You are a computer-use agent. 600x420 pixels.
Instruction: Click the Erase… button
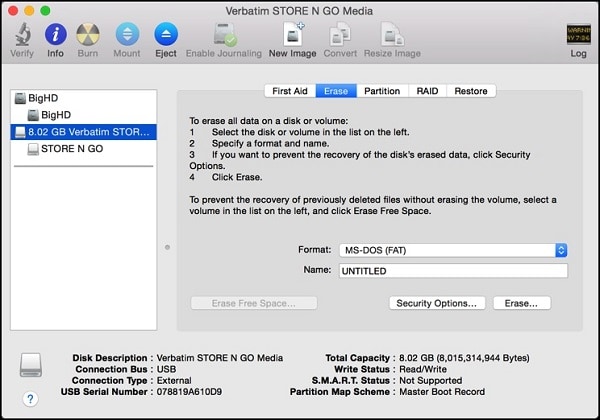[522, 303]
